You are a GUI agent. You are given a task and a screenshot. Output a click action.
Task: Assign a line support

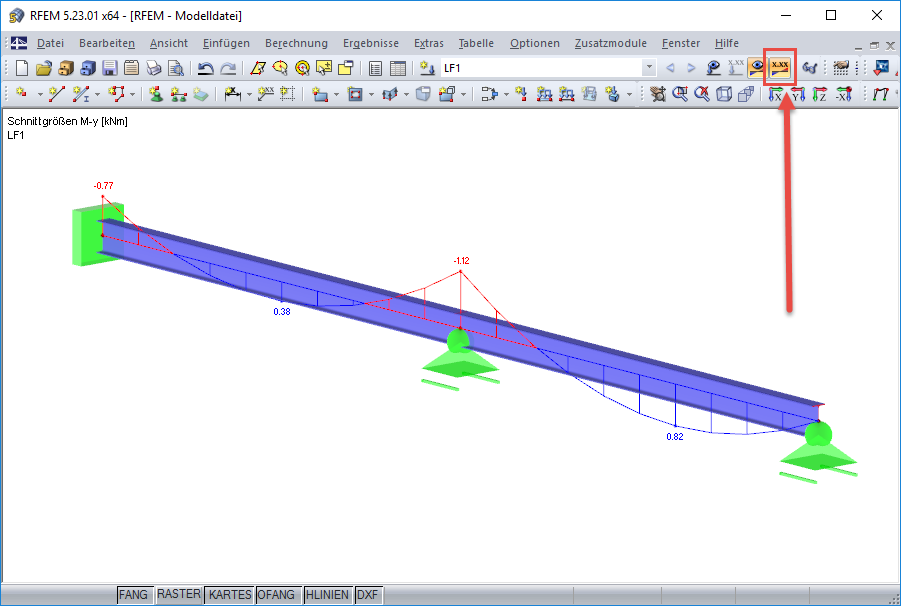[x=178, y=94]
